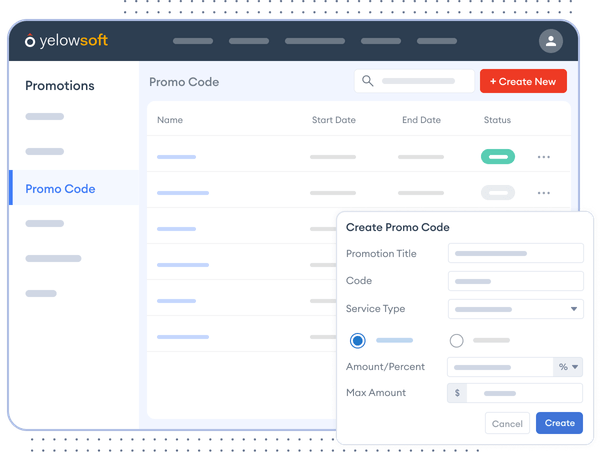The width and height of the screenshot is (600, 452).
Task: Focus the Promotion Title input field
Action: point(516,253)
